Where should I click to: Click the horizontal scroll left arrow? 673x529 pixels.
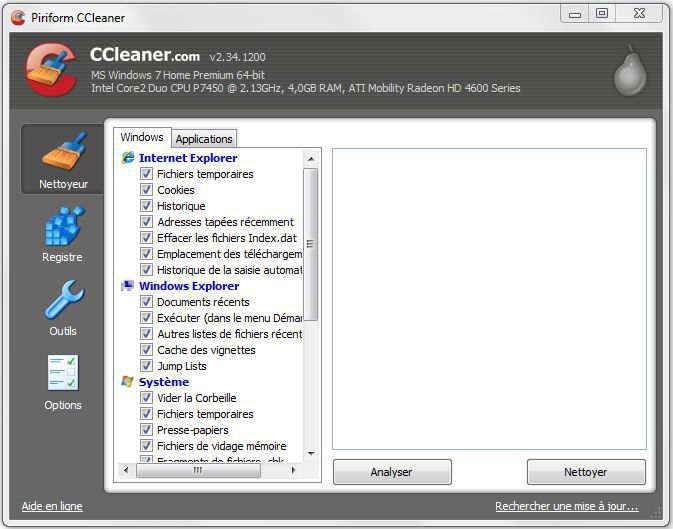pos(126,470)
